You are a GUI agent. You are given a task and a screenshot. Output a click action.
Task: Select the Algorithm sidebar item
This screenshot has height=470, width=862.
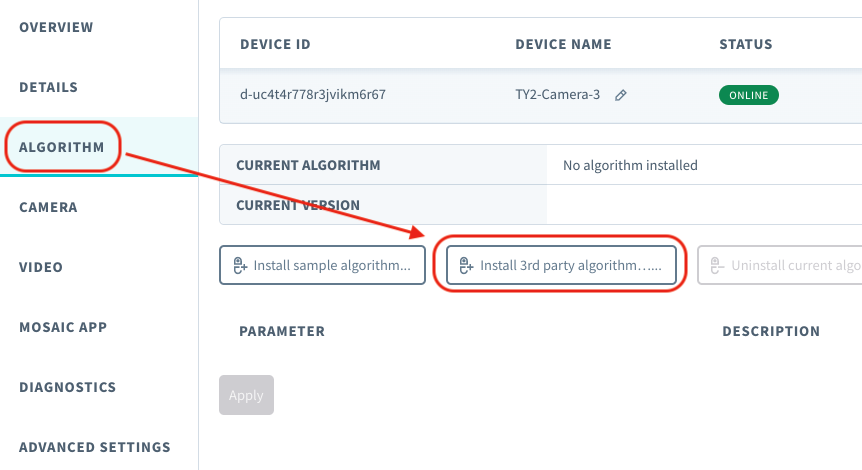[x=61, y=147]
